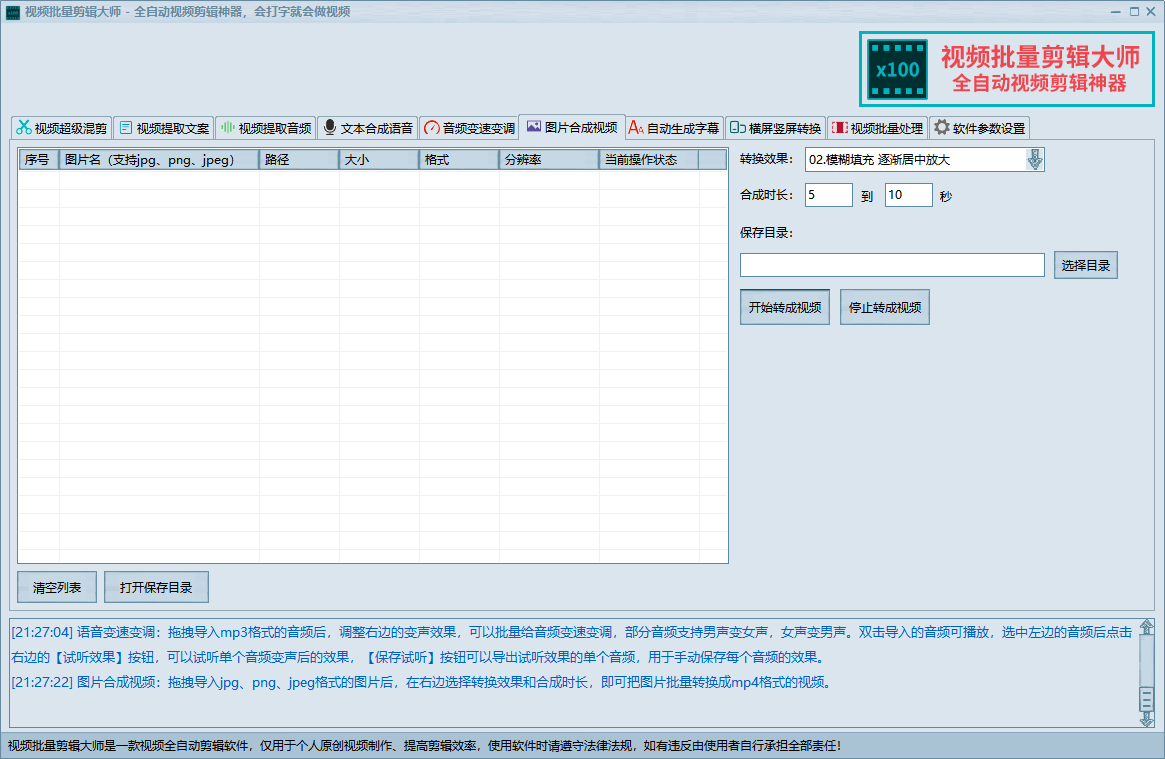Click the status bar disclaimer text

424,746
